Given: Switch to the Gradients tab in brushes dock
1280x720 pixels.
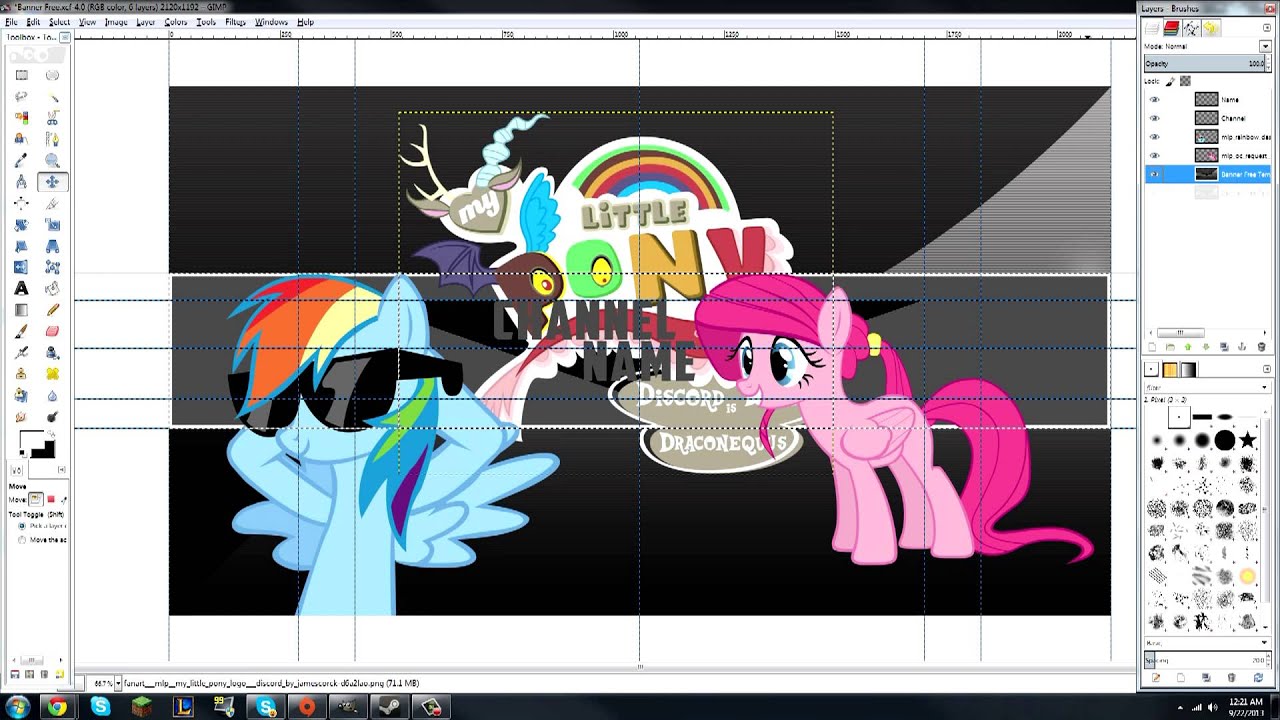Looking at the screenshot, I should [1189, 370].
